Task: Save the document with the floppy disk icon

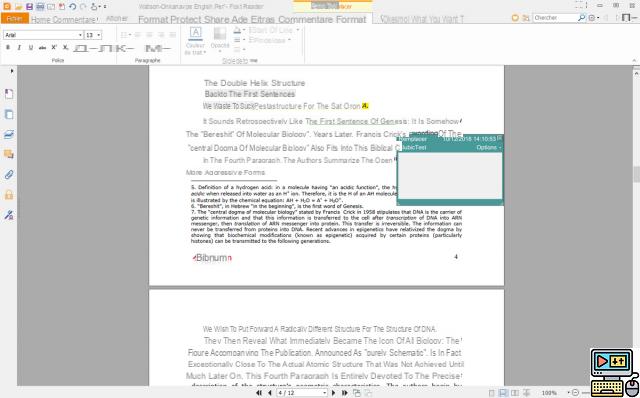Action: pyautogui.click(x=29, y=7)
